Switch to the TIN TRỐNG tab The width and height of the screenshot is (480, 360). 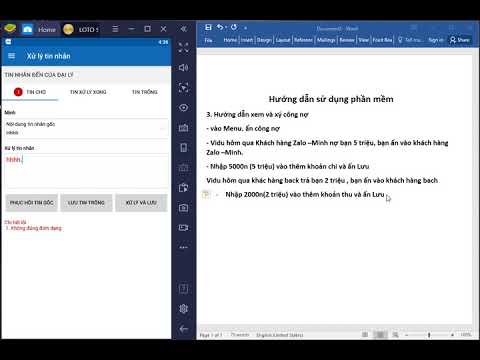[x=145, y=92]
